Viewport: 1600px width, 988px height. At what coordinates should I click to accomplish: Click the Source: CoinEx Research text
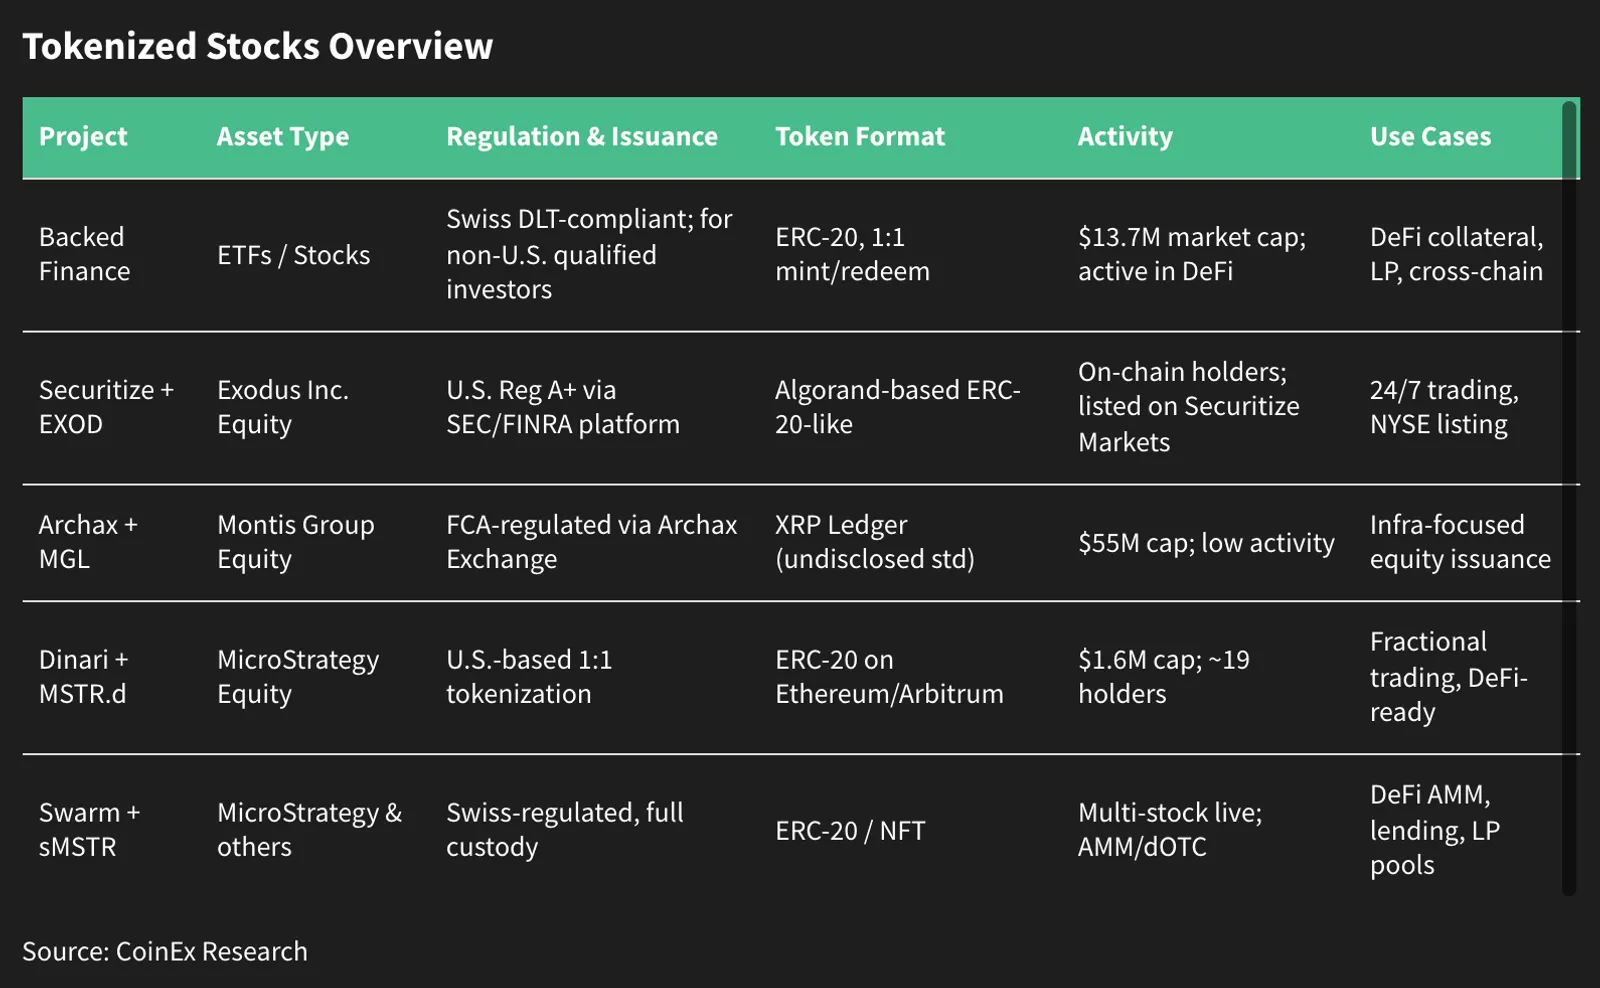(x=165, y=951)
